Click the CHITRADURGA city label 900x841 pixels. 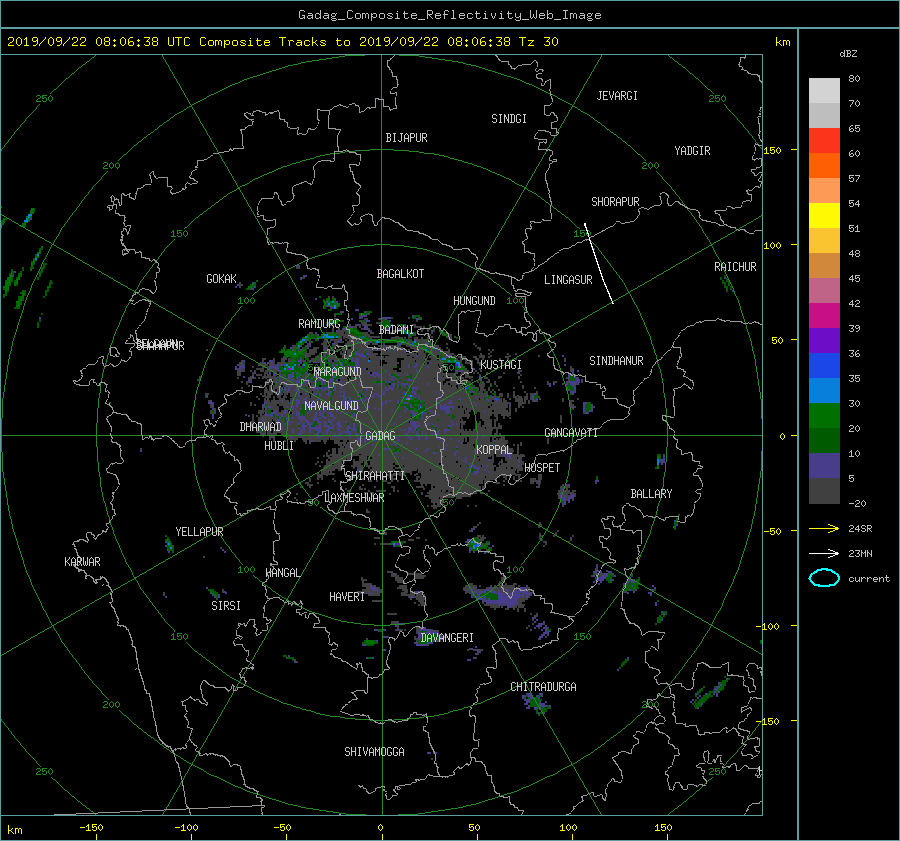543,687
